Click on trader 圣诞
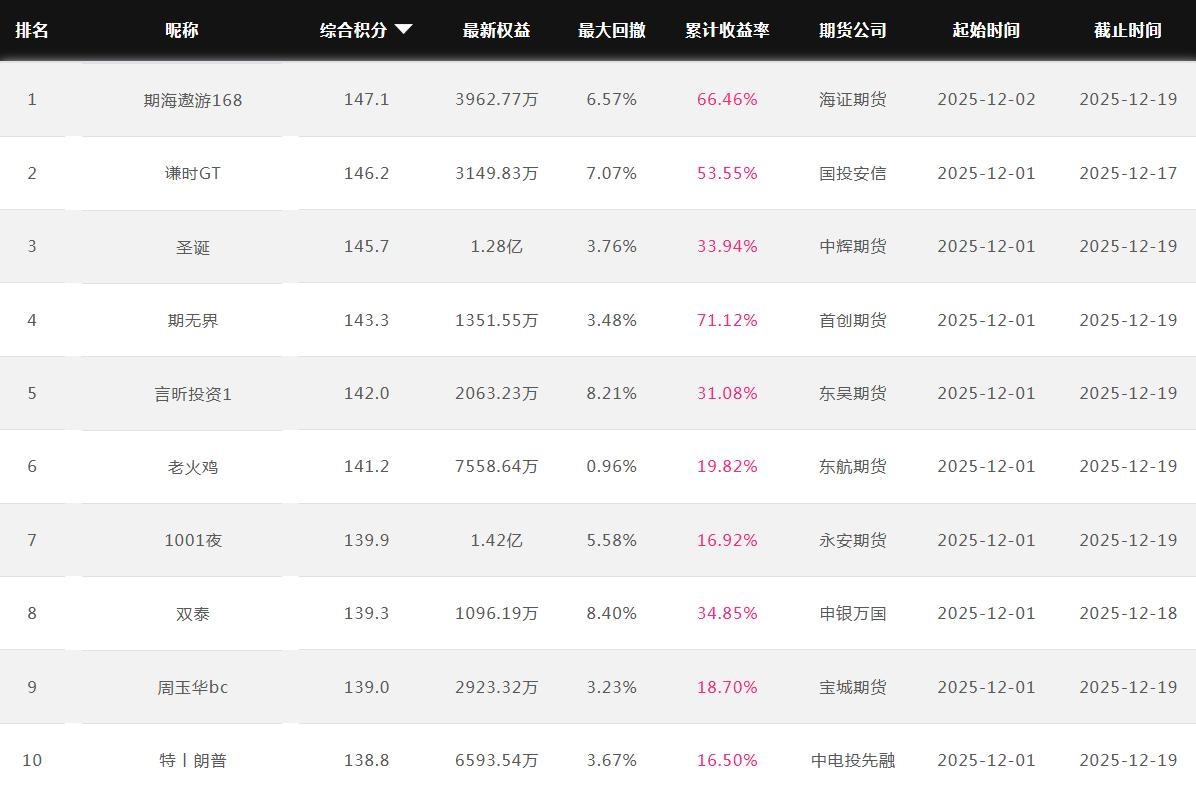 [193, 247]
